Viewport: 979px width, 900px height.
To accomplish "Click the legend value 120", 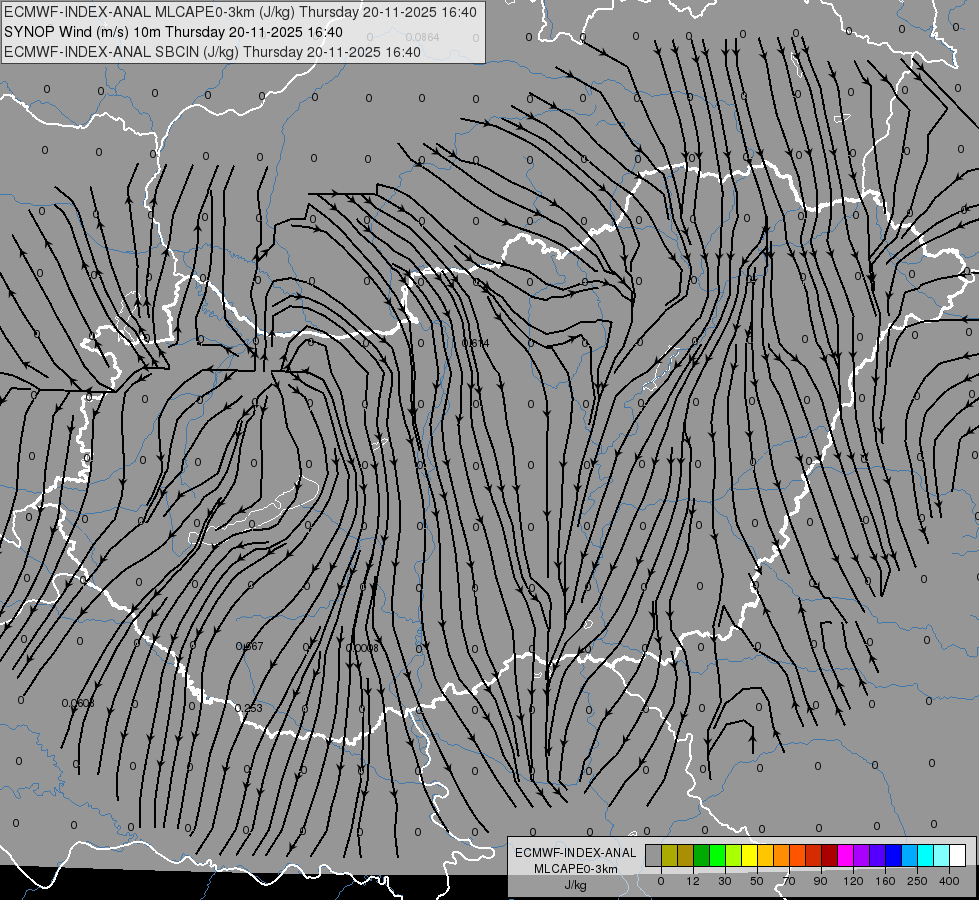I will click(x=853, y=881).
